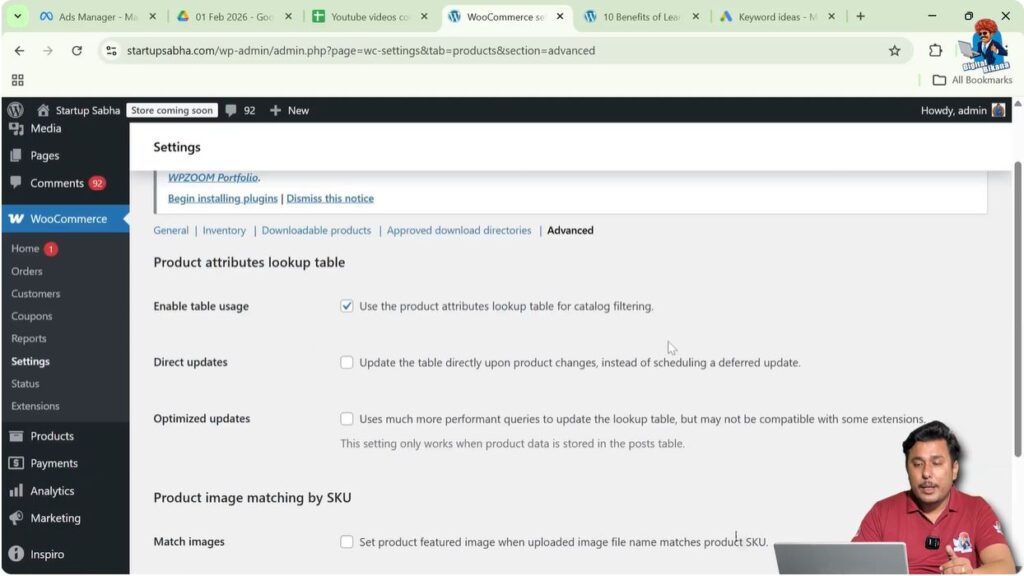Viewport: 1024px width, 576px height.
Task: Uncheck the product attributes lookup table option
Action: (347, 306)
